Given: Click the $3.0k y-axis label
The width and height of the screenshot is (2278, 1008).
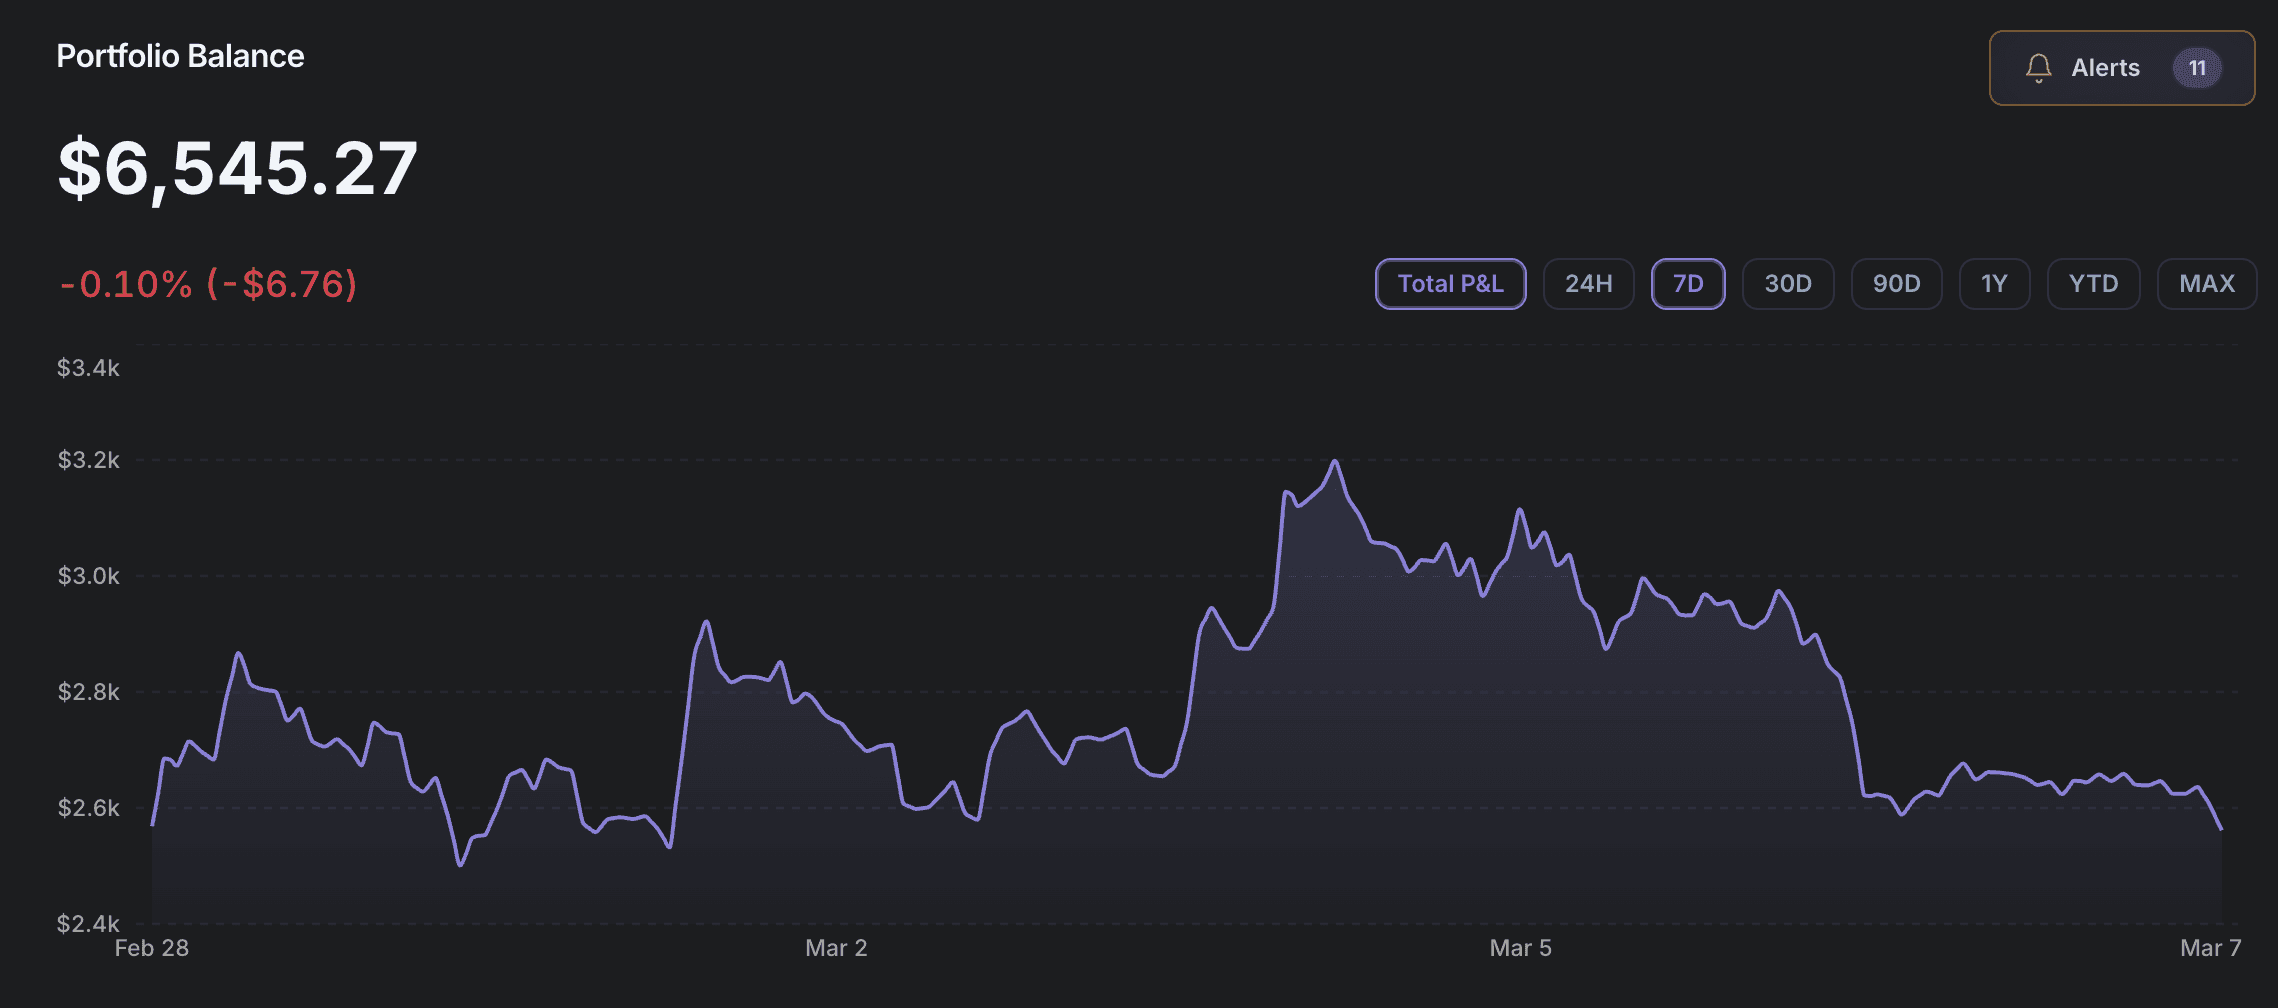Looking at the screenshot, I should tap(88, 576).
